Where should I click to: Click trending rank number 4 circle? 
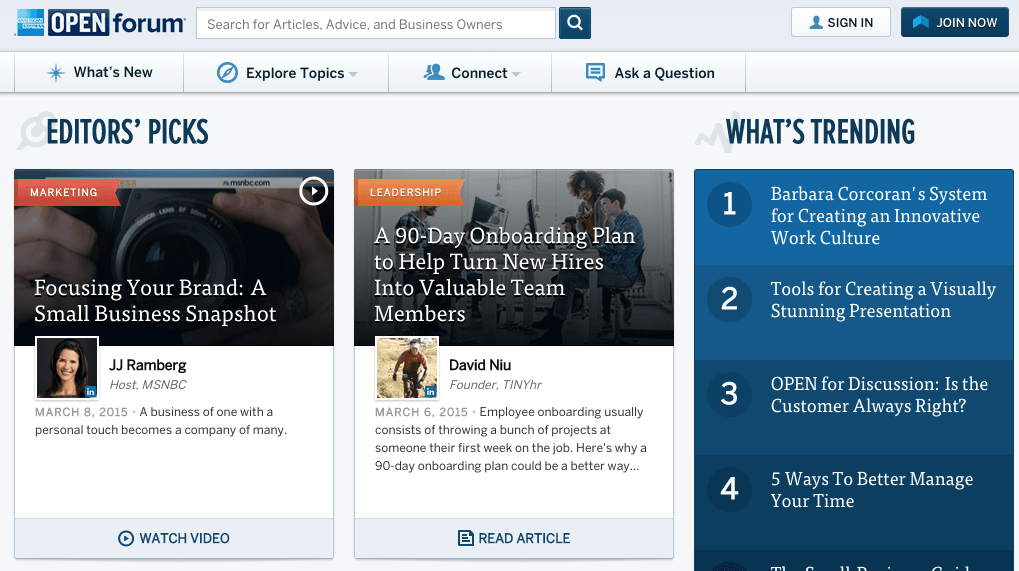point(729,489)
